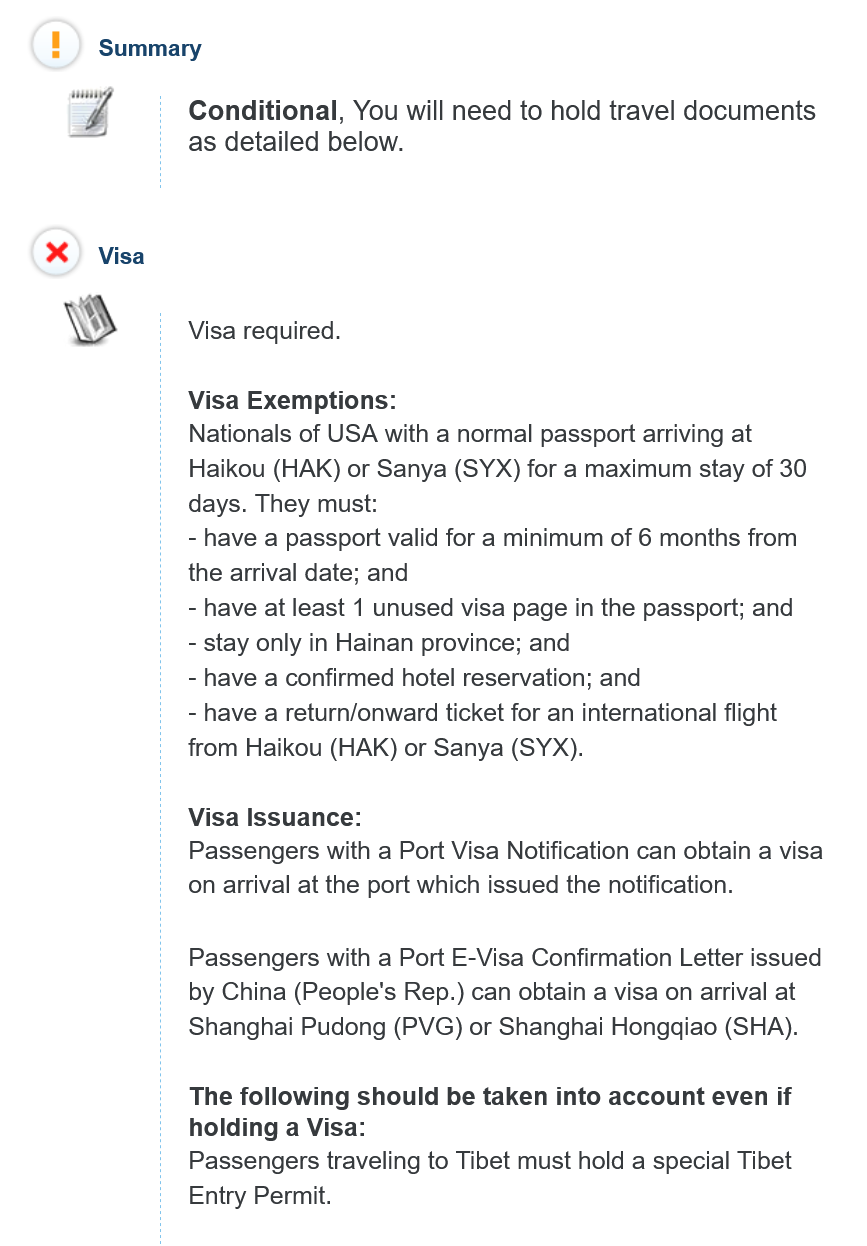Click the line mentioning maximum stay of 30
867x1246 pixels.
[x=497, y=469]
